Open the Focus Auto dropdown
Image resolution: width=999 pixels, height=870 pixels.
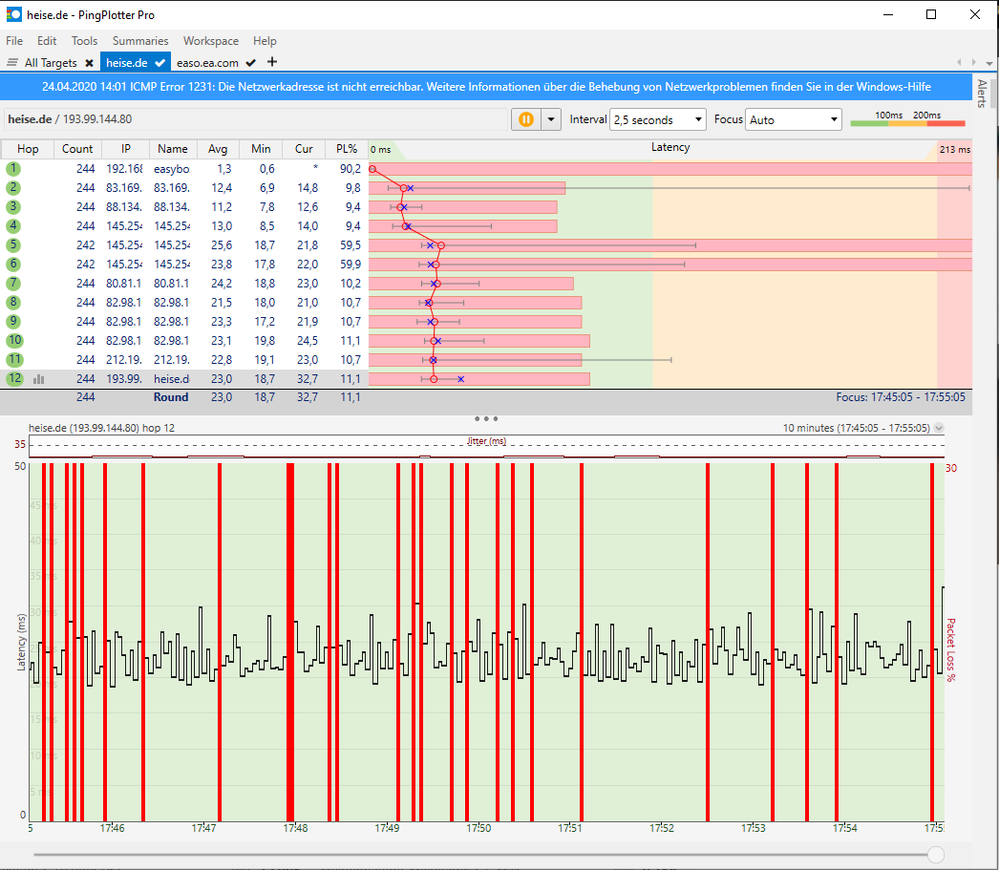click(793, 120)
